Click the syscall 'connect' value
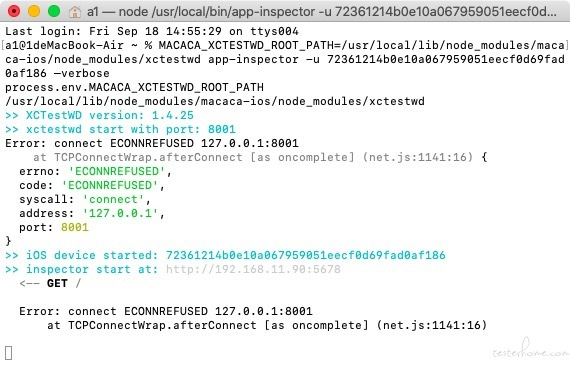This screenshot has width=570, height=365. pyautogui.click(x=113, y=199)
